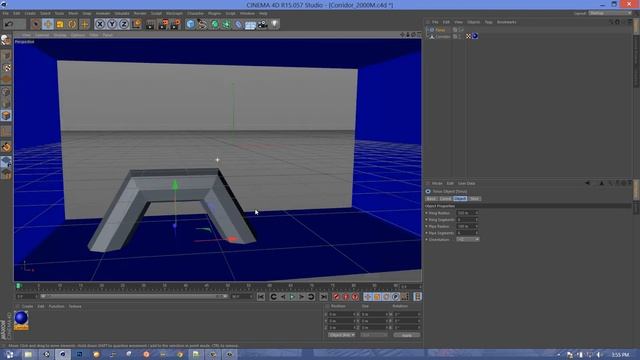Toggle Corridor visibility dots
This screenshot has height=360, width=640.
tap(461, 37)
